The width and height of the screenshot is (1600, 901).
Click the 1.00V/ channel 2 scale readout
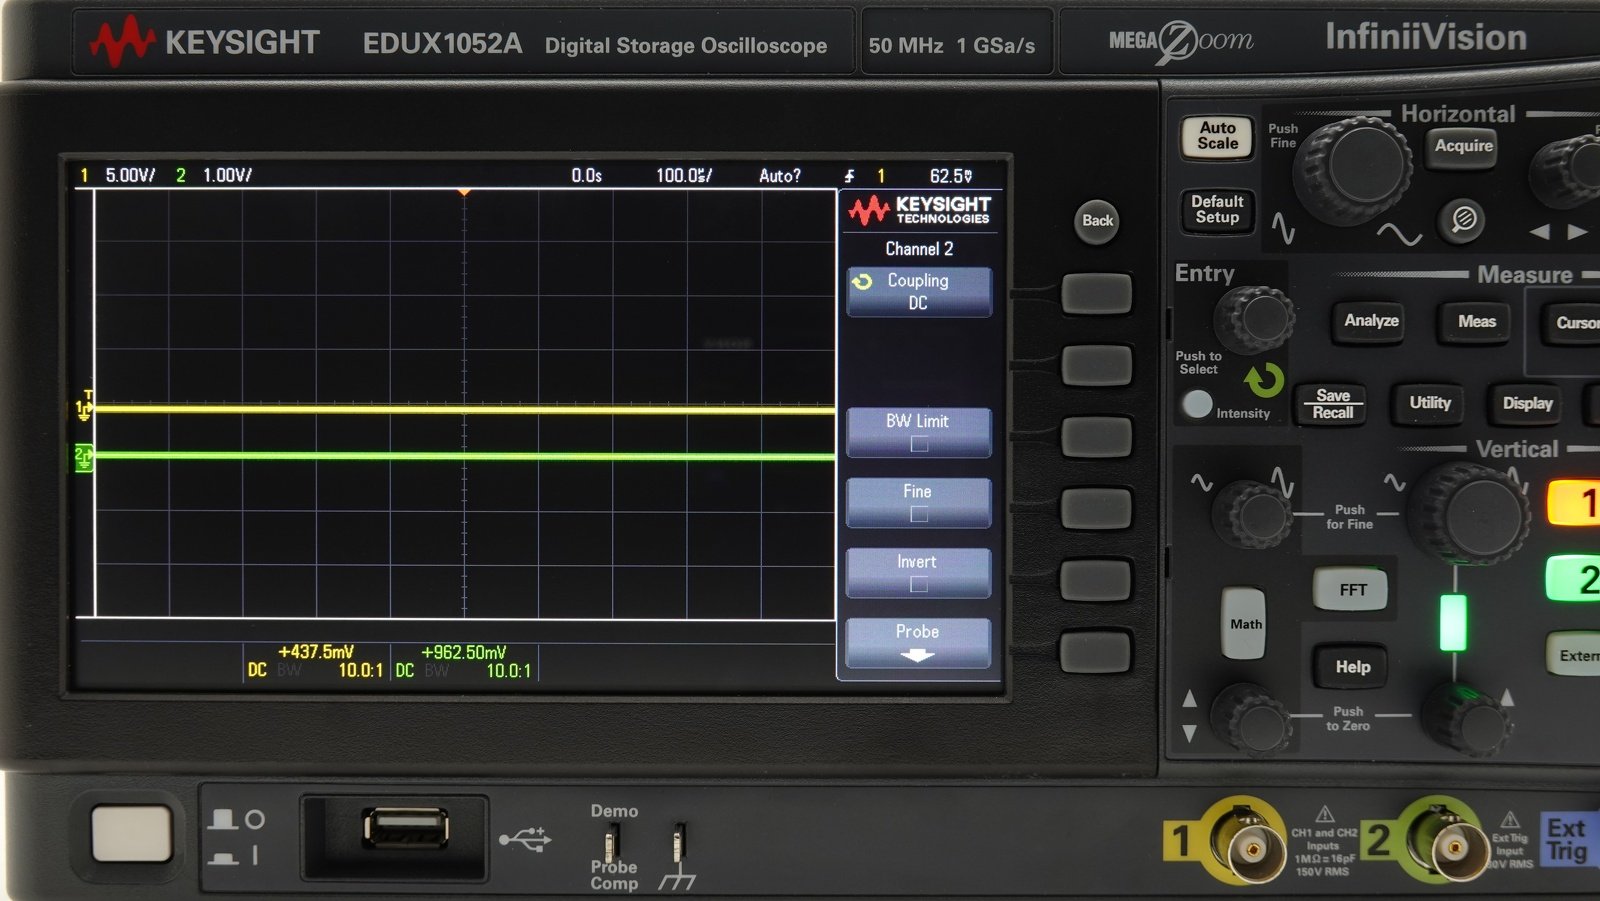[227, 175]
